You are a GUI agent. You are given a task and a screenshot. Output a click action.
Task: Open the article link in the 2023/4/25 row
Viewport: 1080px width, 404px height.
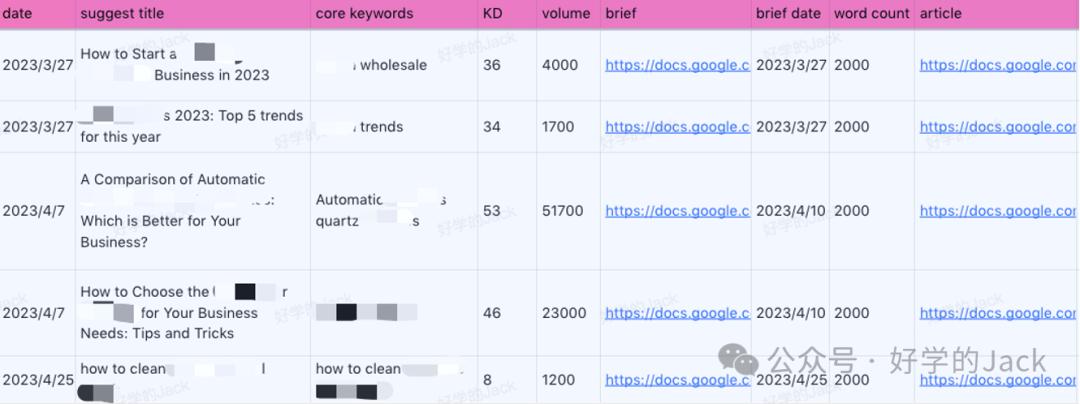(998, 380)
